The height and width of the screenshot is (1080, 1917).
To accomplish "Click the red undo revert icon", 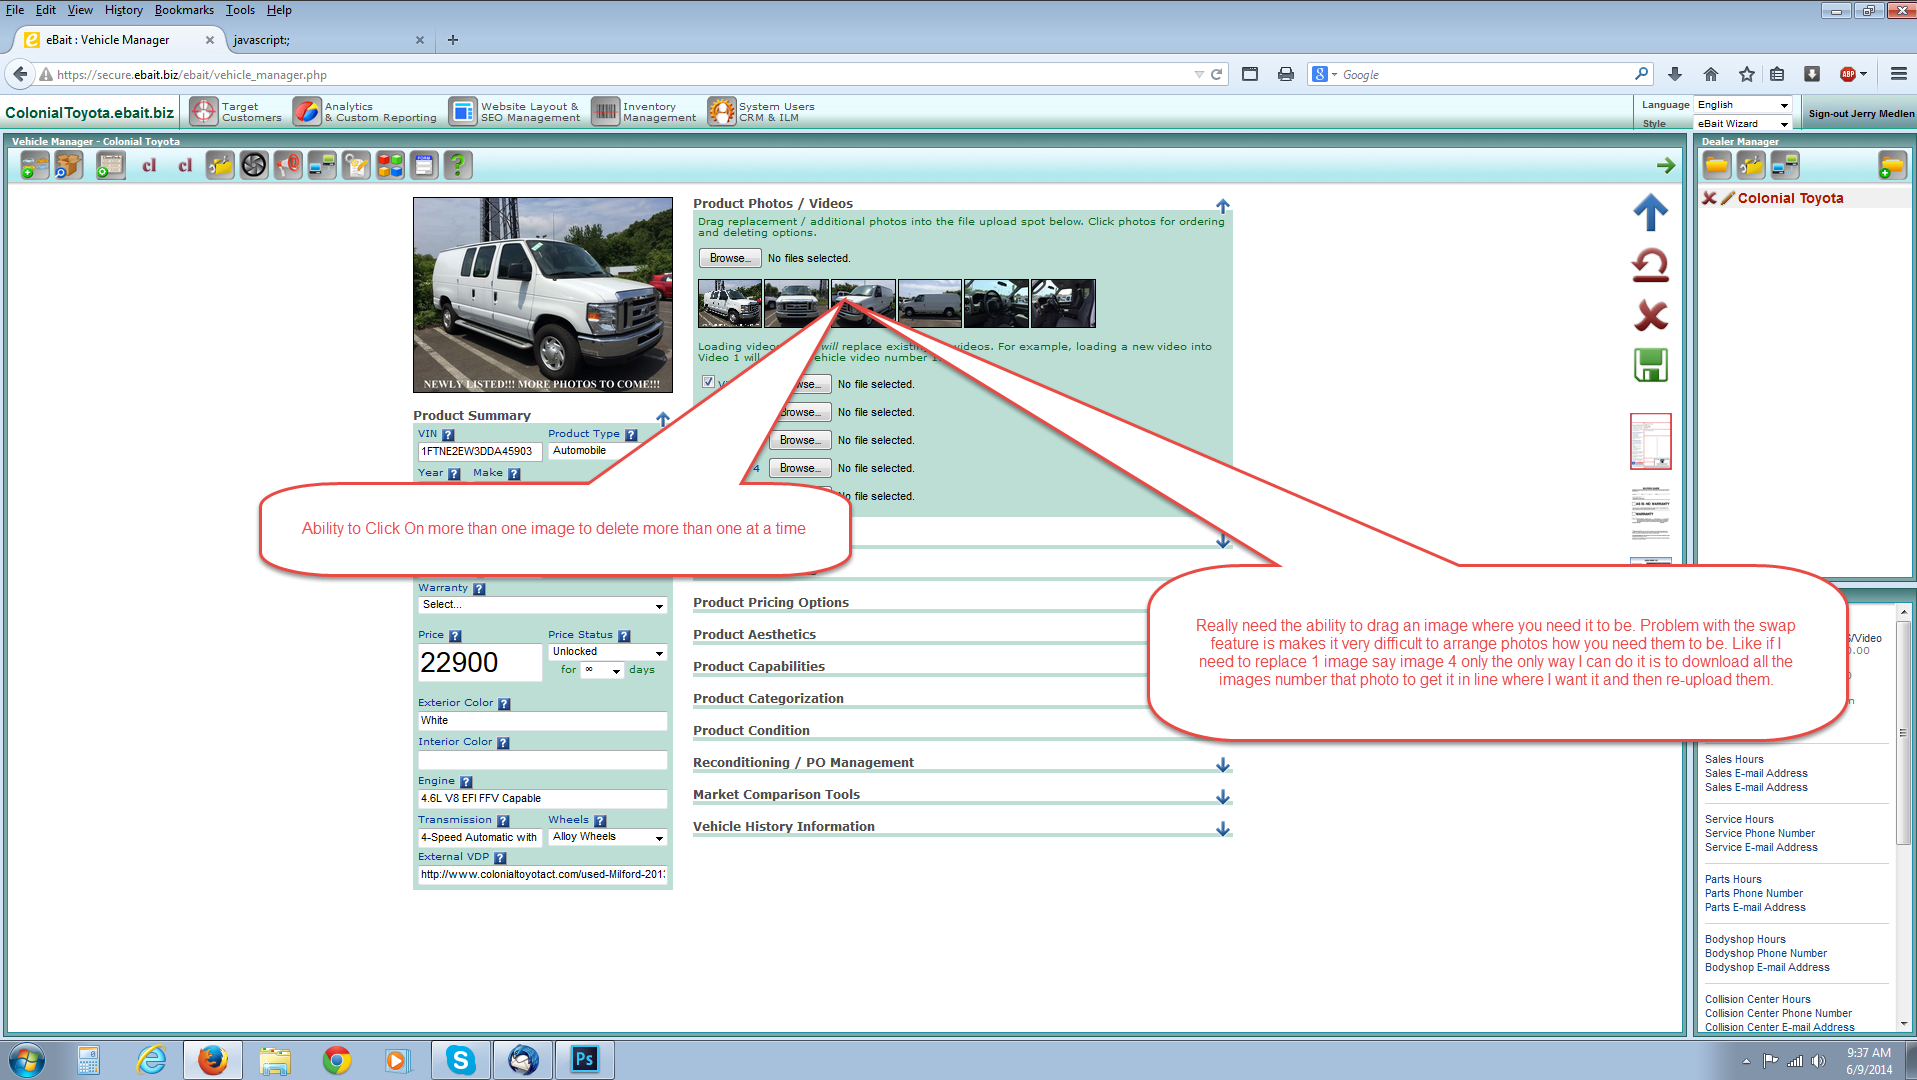I will point(1651,265).
